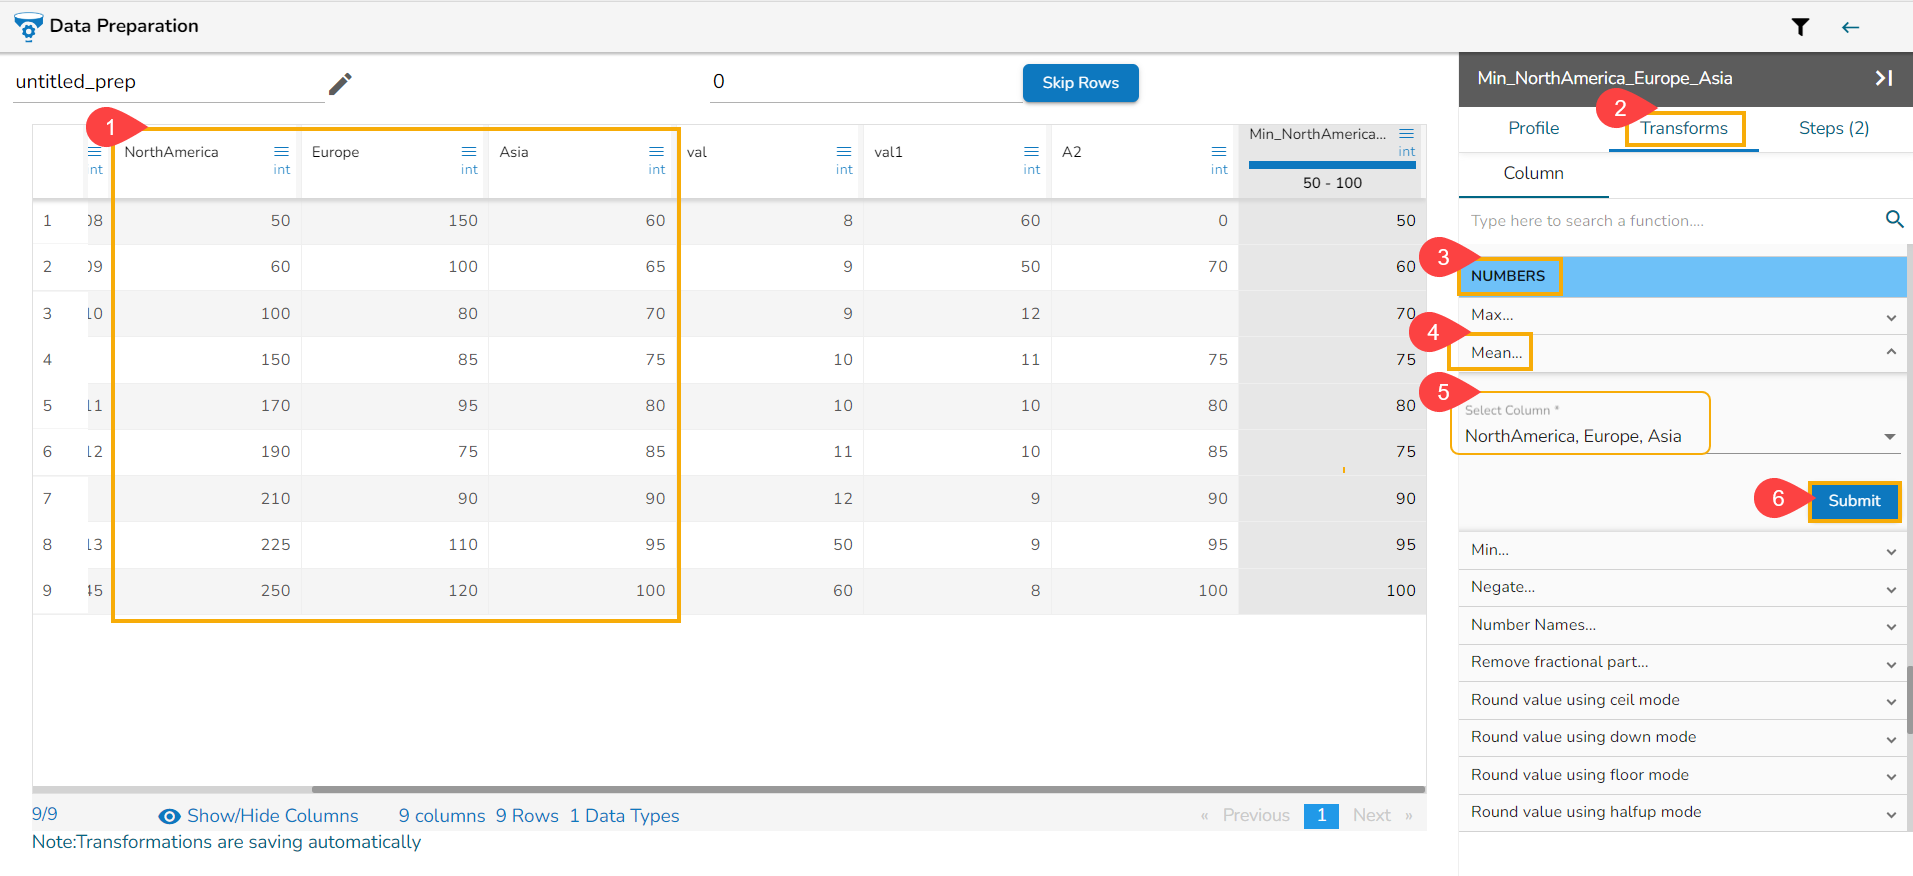1913x876 pixels.
Task: Switch to the Profile tab
Action: tap(1533, 128)
